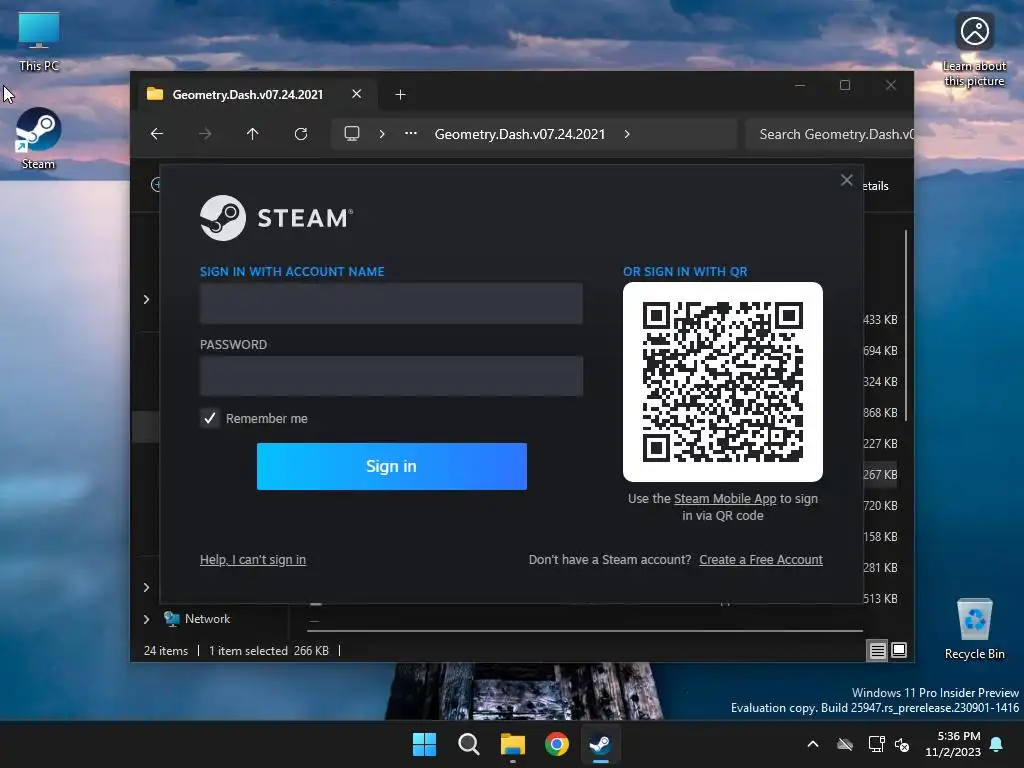
Task: Open the Create a Free Account link
Action: 761,560
